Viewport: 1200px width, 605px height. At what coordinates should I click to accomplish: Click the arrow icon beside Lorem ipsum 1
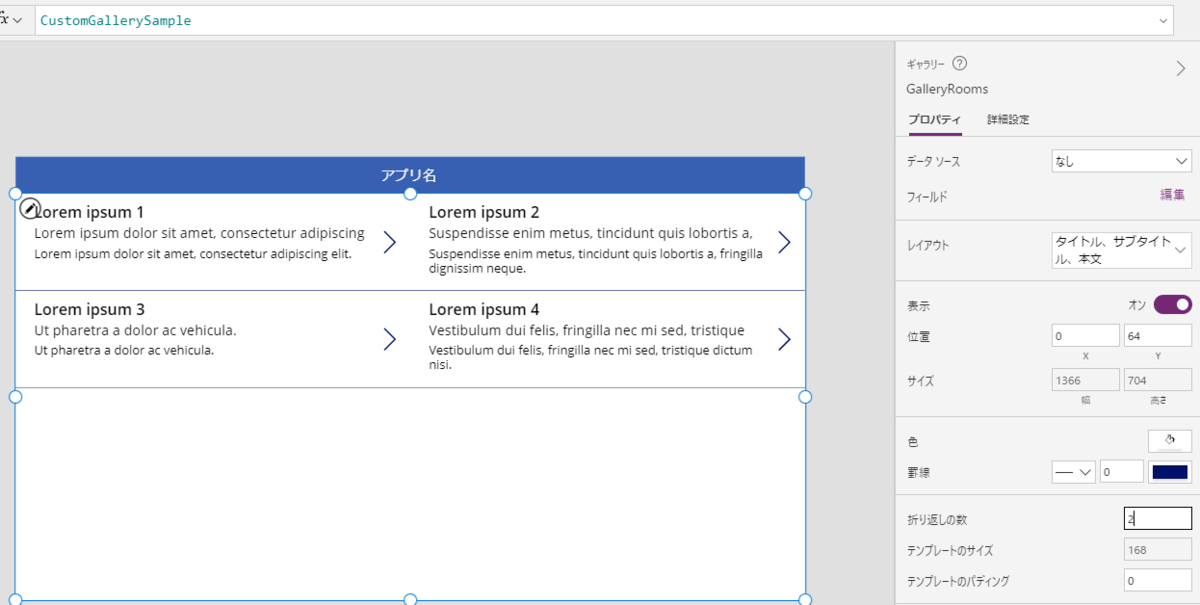pos(390,242)
